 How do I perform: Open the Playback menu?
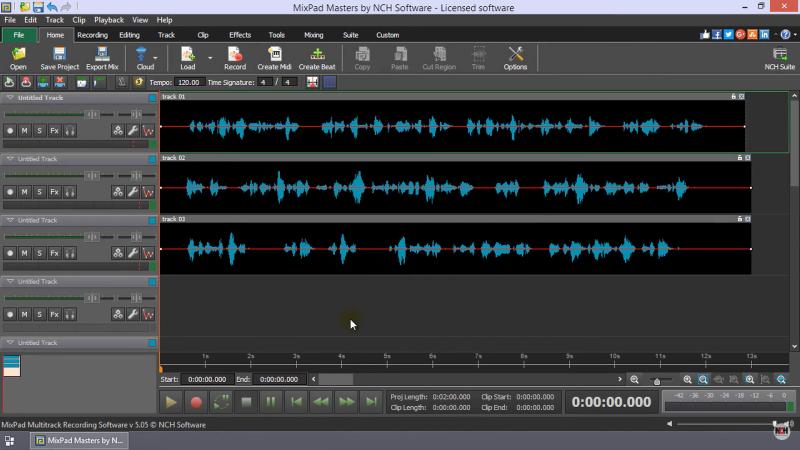tap(109, 20)
